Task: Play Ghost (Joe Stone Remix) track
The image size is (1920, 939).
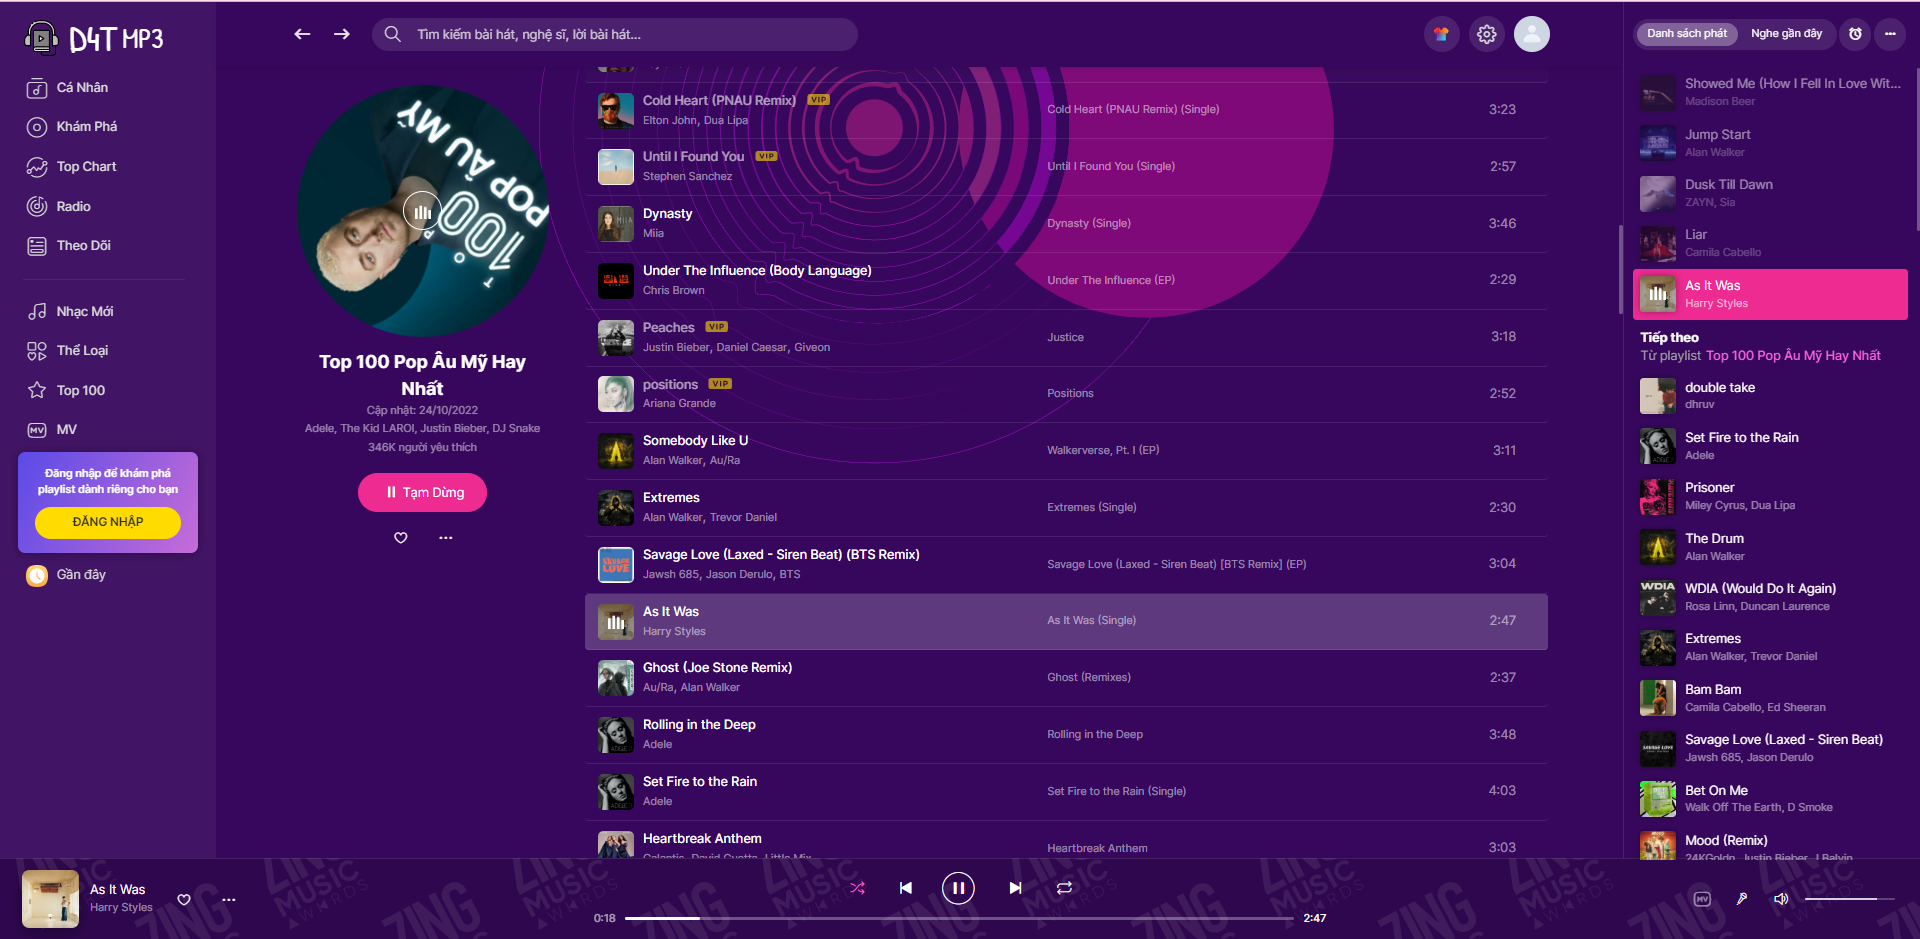Action: pyautogui.click(x=1066, y=678)
